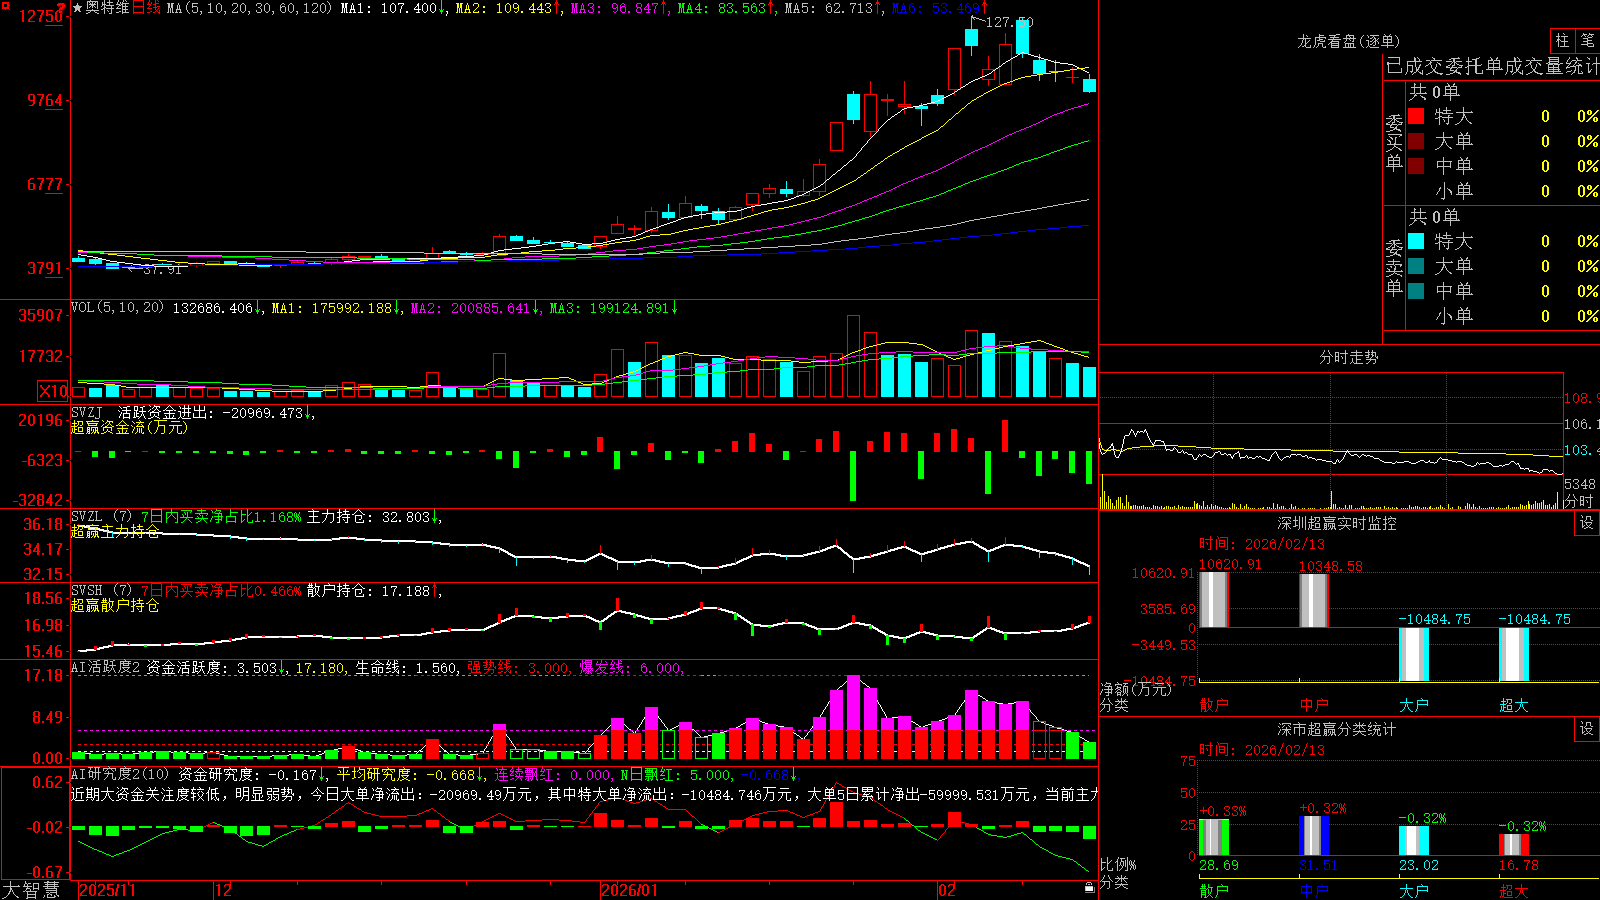Open 设 settings for 深圳超赢实时监控
The height and width of the screenshot is (900, 1600).
pyautogui.click(x=1587, y=523)
